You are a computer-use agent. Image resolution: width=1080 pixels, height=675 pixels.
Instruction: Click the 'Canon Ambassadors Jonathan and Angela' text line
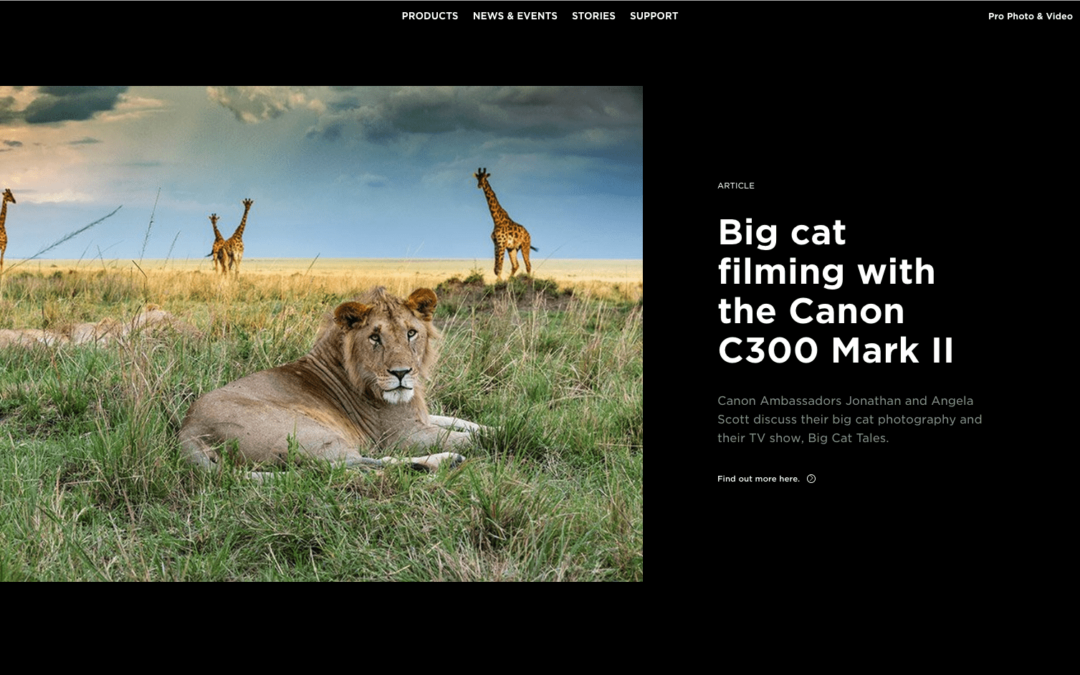click(x=845, y=400)
